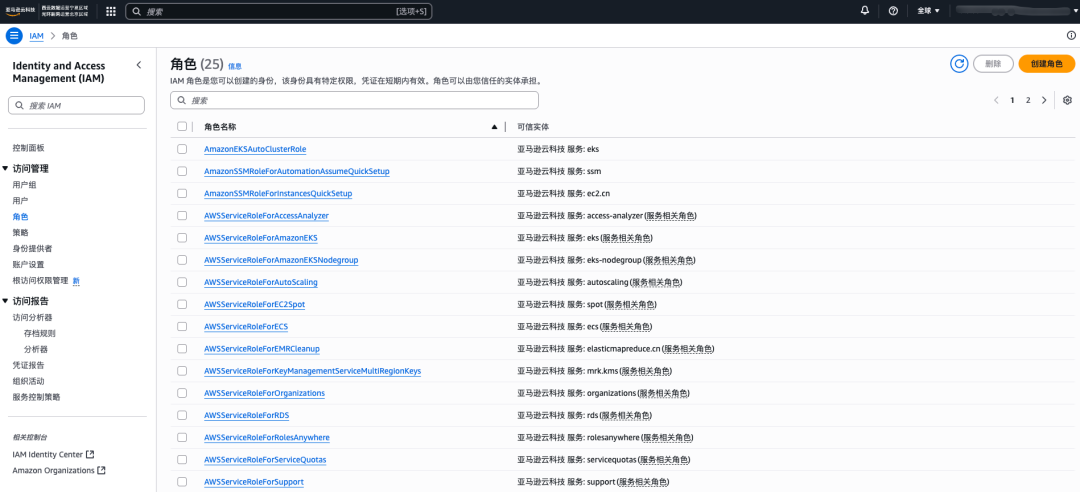This screenshot has width=1080, height=492.
Task: Go to 用户组 in the sidebar
Action: coord(25,185)
